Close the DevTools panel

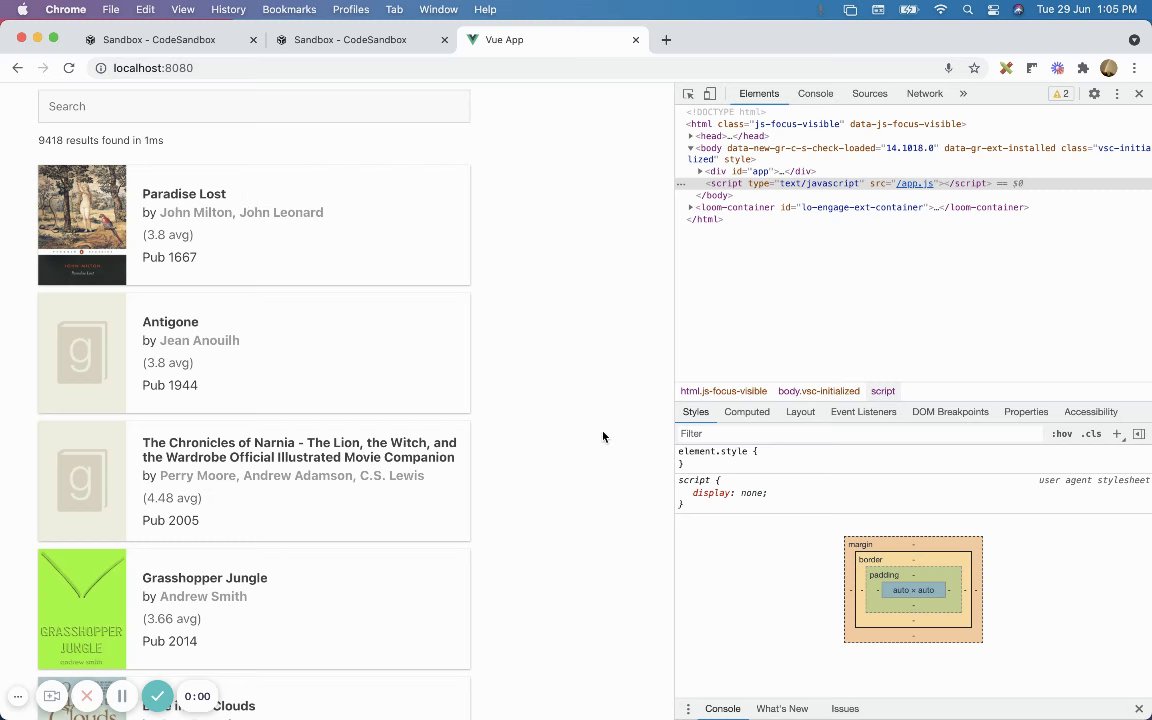click(1139, 94)
